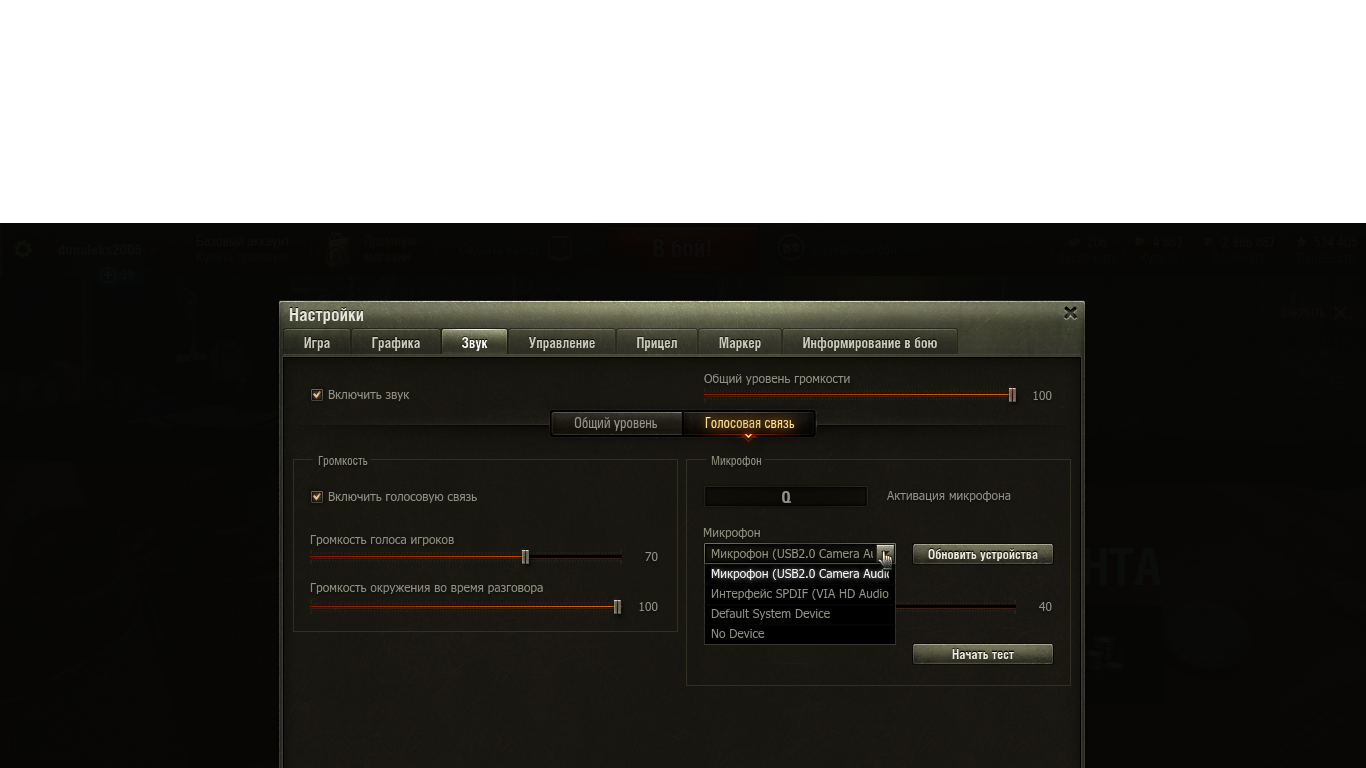This screenshot has height=768, width=1366.
Task: Go to the Управление tab
Action: point(562,343)
